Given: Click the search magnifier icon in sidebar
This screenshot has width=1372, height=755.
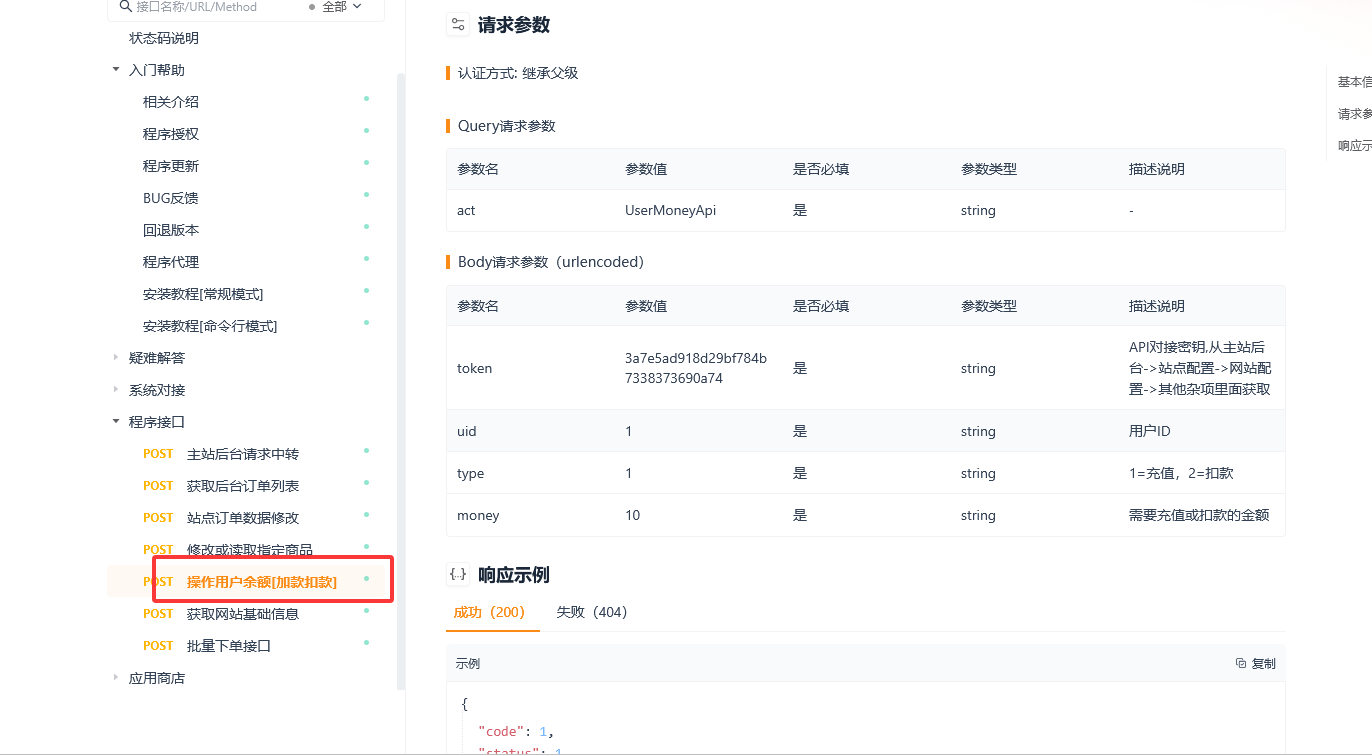Looking at the screenshot, I should tap(125, 7).
